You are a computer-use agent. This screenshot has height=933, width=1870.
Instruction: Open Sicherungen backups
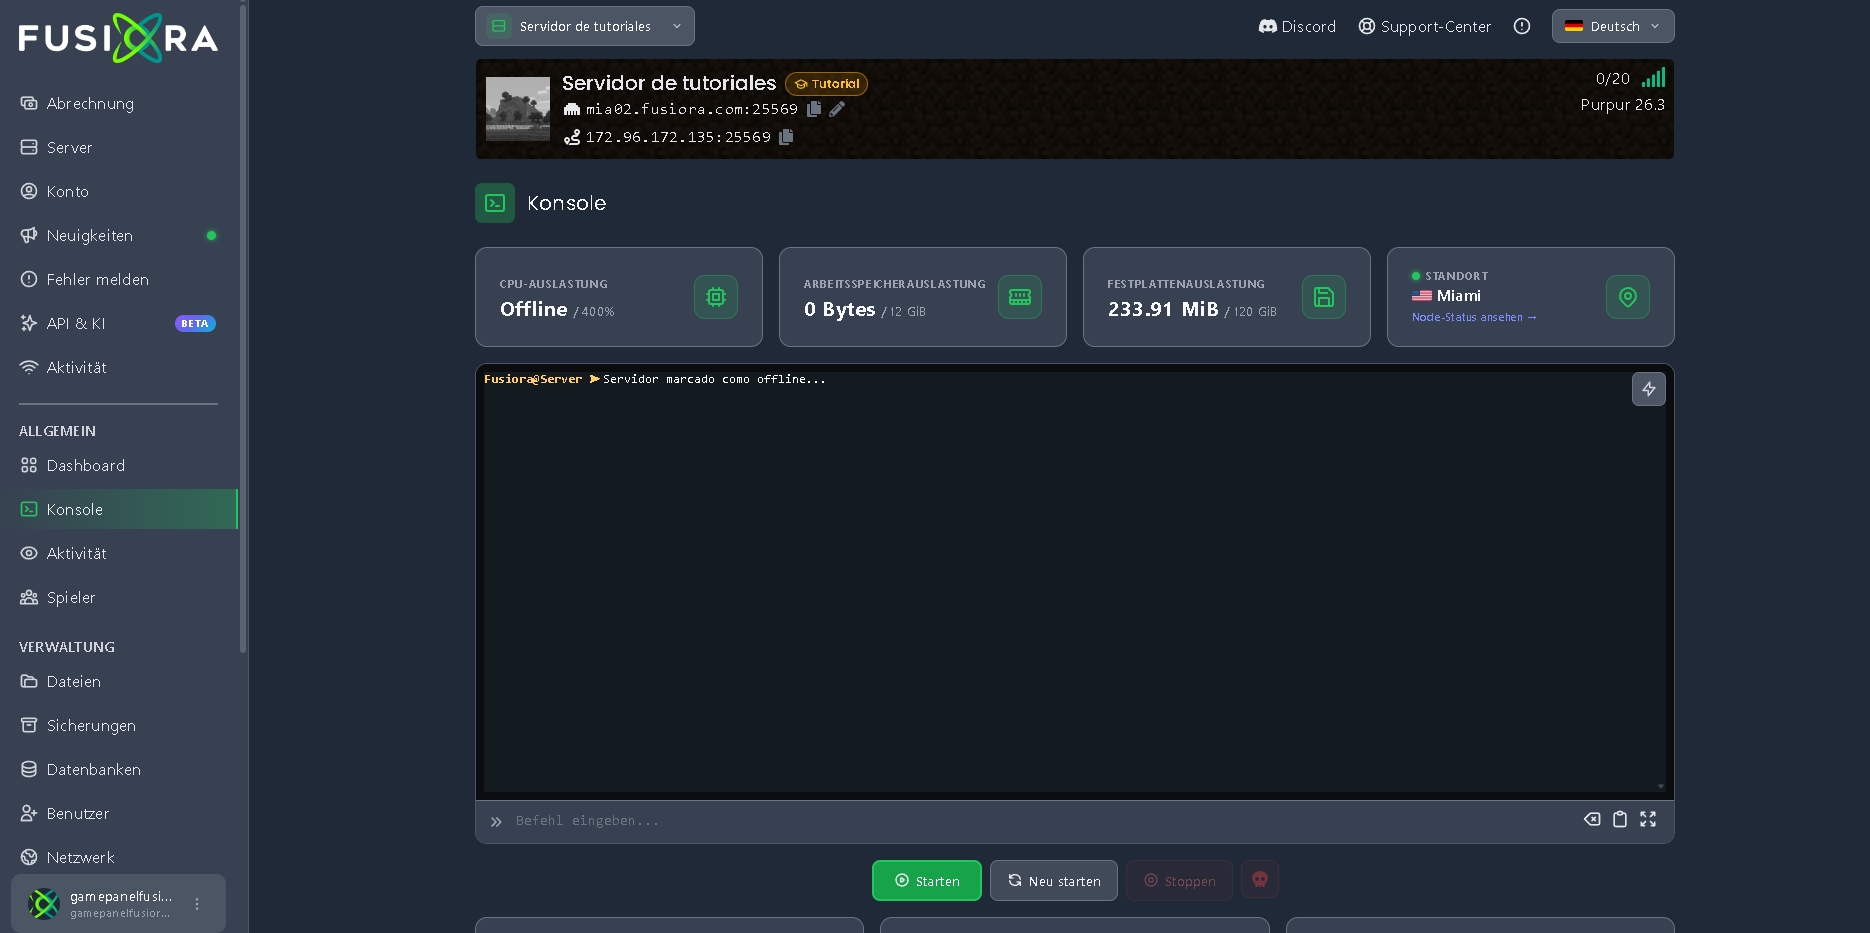click(x=118, y=725)
